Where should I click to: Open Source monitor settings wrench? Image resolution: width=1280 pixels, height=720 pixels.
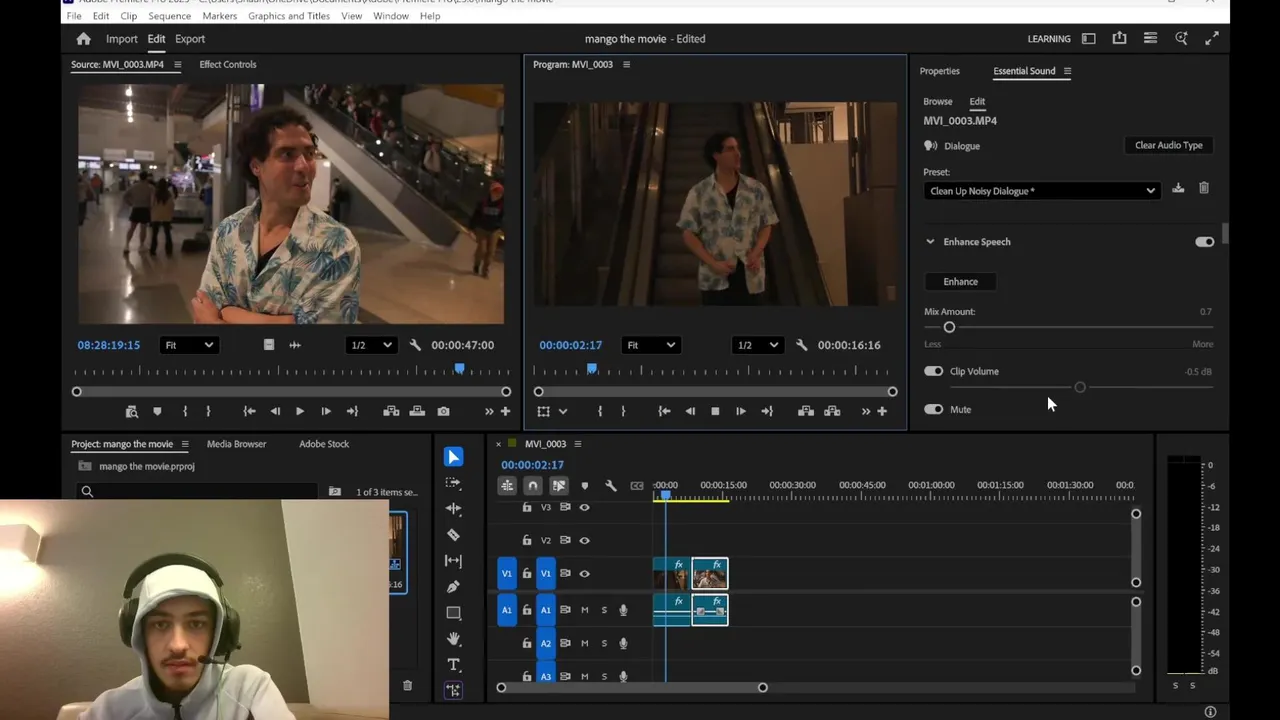coord(415,345)
